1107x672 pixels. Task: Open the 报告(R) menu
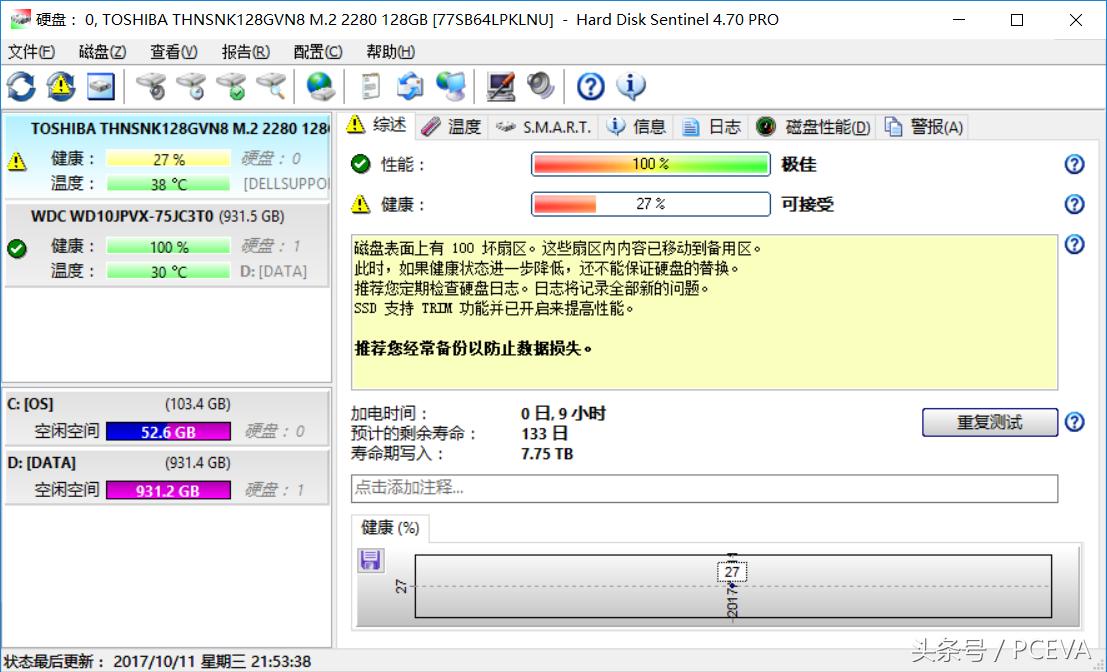click(245, 52)
